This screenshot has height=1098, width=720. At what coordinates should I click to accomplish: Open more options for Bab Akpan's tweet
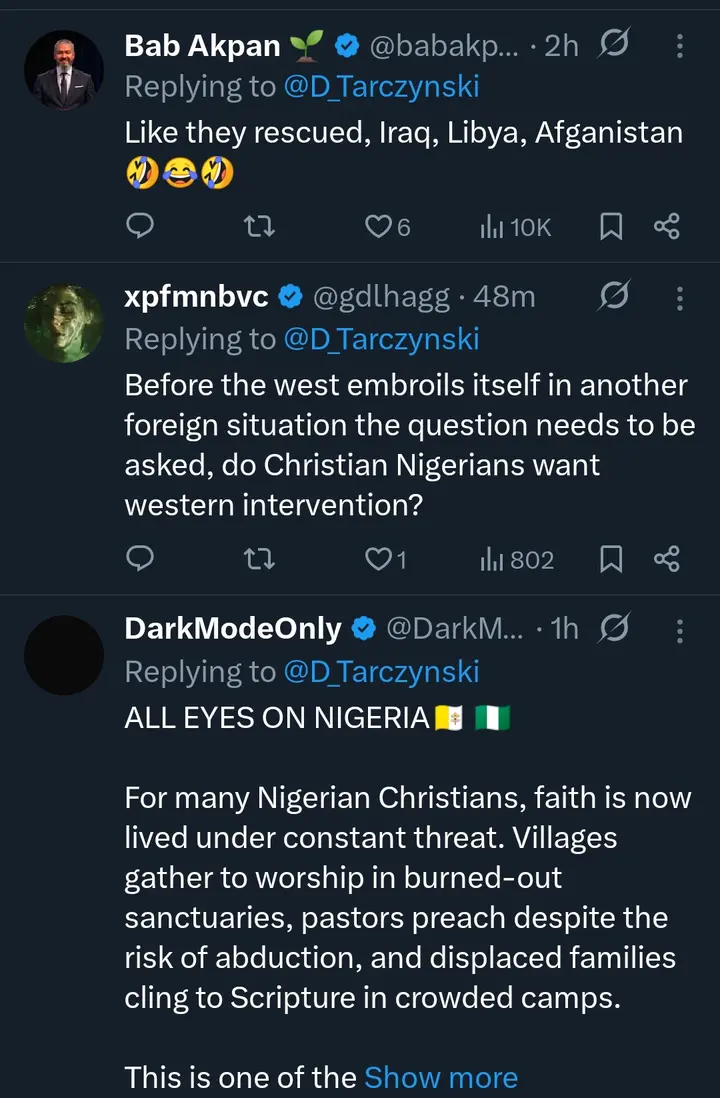coord(680,45)
